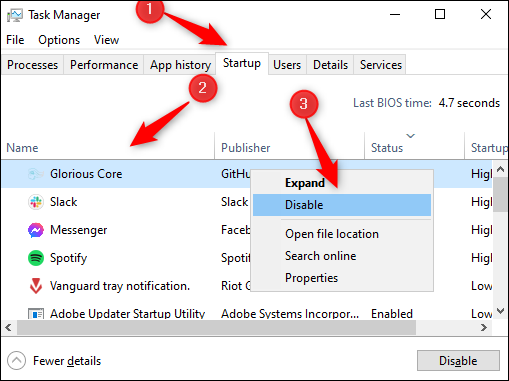Choose Search online in context menu
The height and width of the screenshot is (381, 509).
click(342, 256)
